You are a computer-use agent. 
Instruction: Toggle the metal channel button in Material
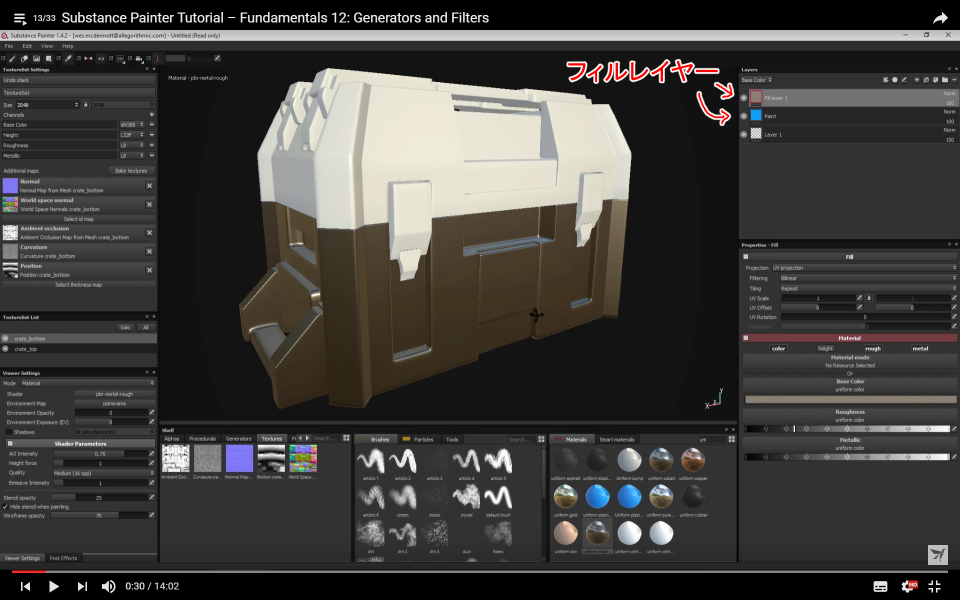pyautogui.click(x=920, y=348)
